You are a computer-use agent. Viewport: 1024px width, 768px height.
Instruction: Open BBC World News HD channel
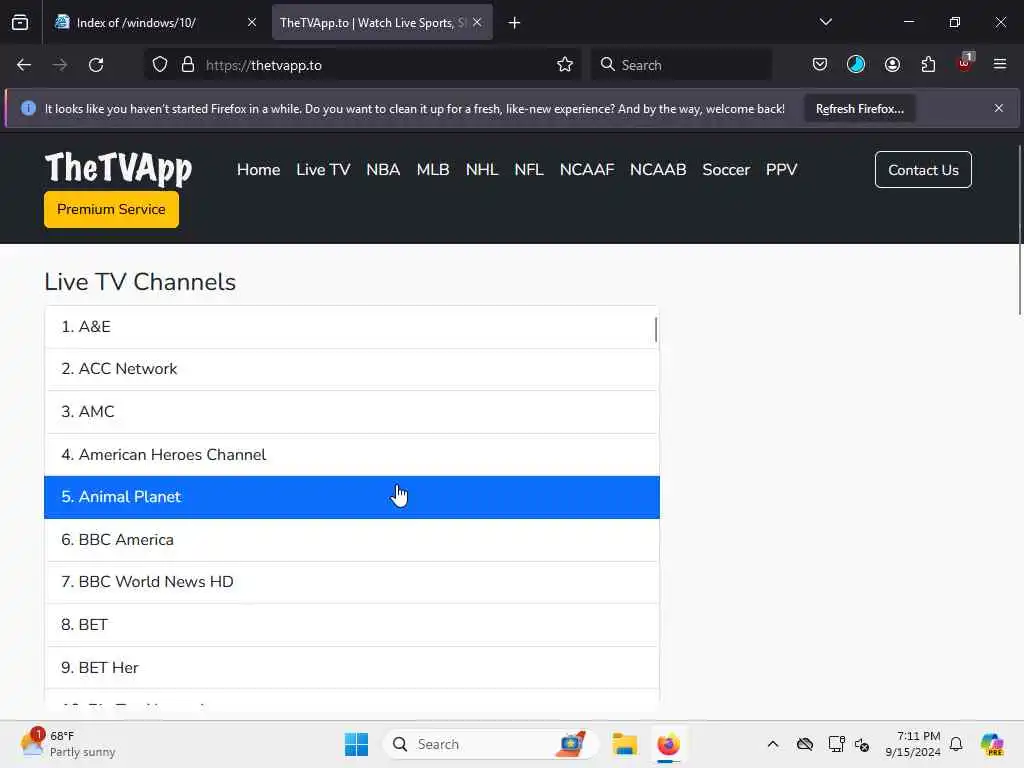(351, 582)
